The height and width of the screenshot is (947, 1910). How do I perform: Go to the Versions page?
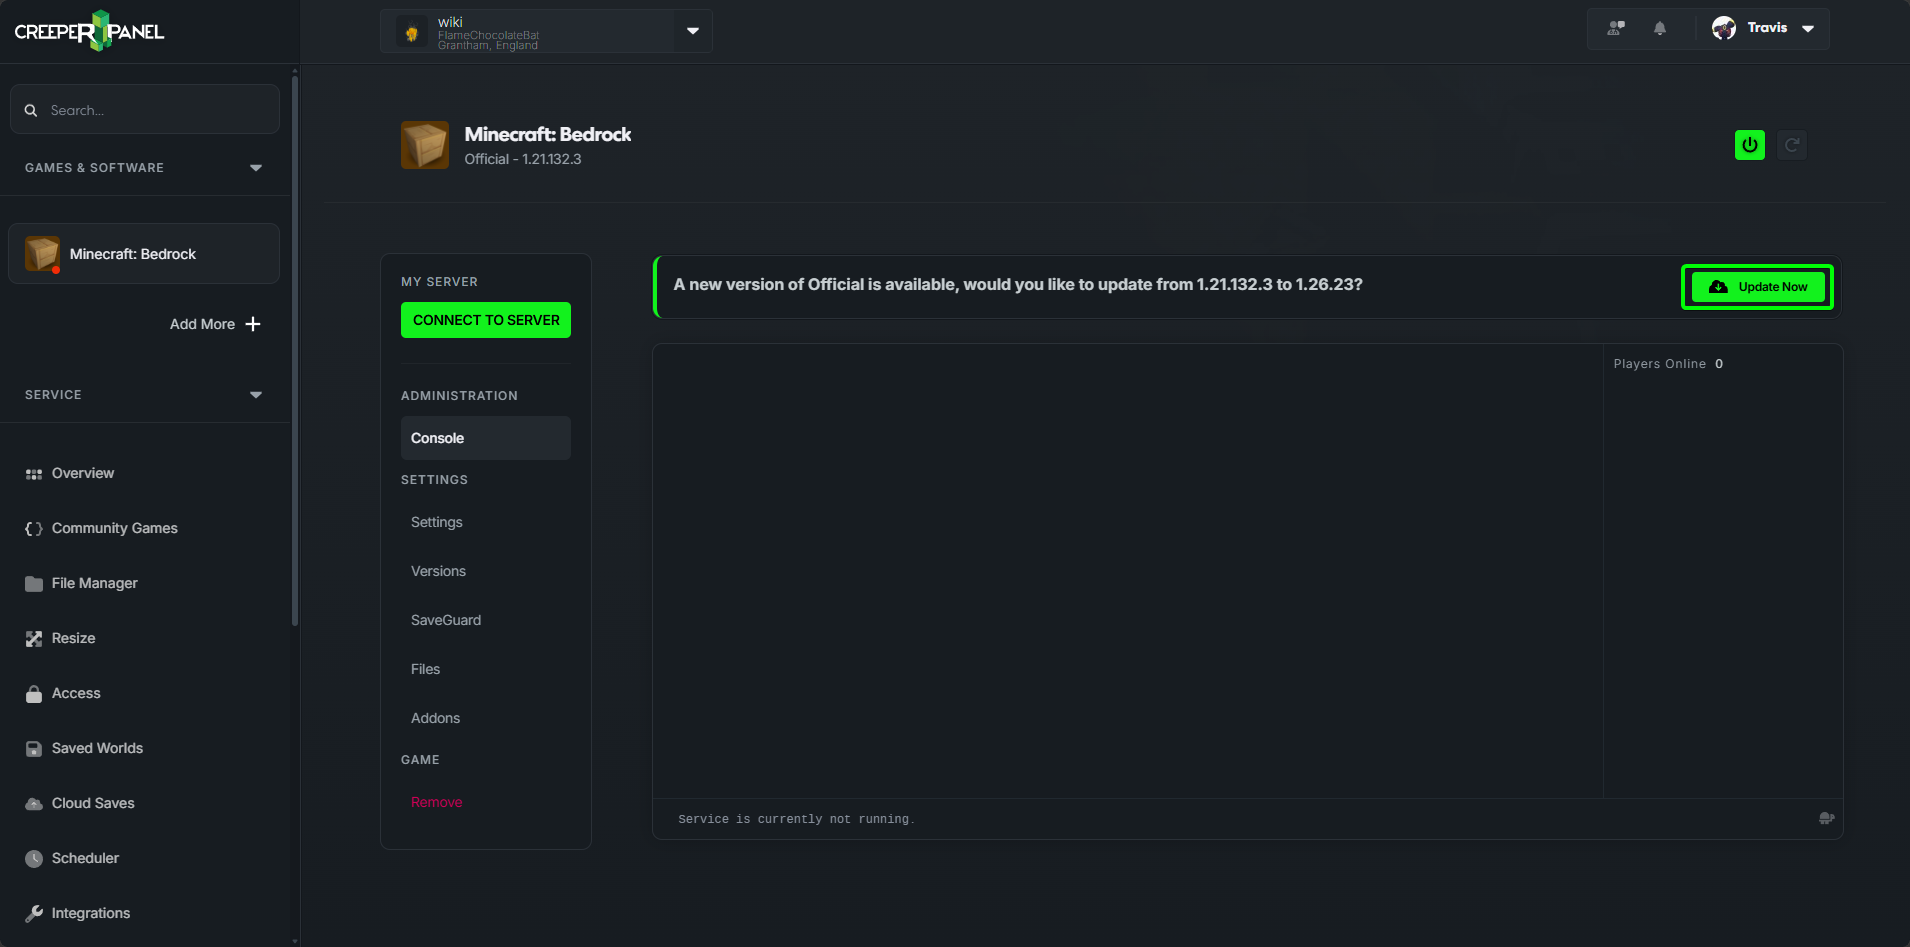click(438, 571)
